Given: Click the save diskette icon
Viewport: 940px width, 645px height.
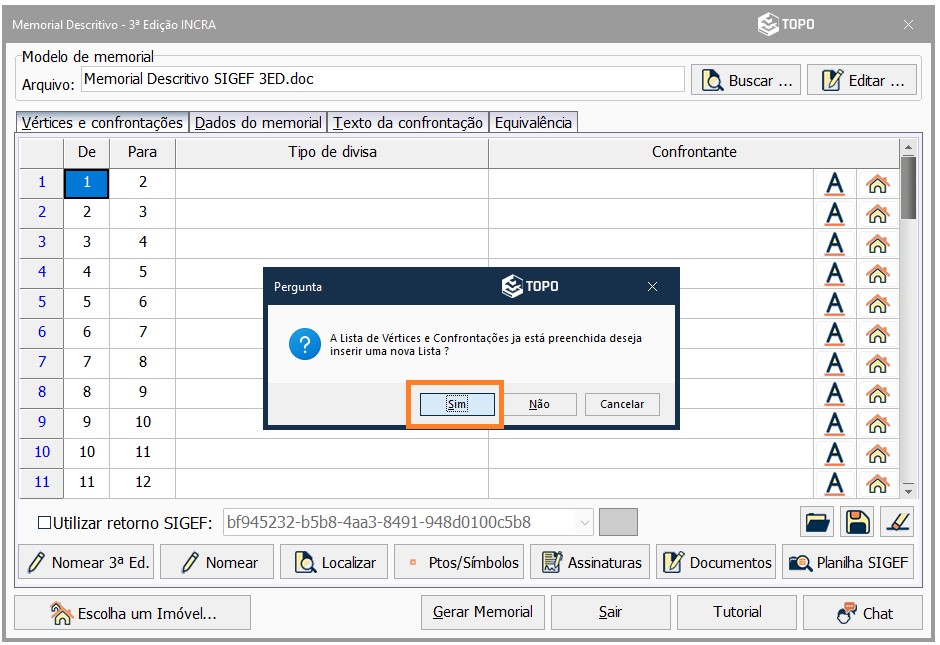Looking at the screenshot, I should coord(857,522).
